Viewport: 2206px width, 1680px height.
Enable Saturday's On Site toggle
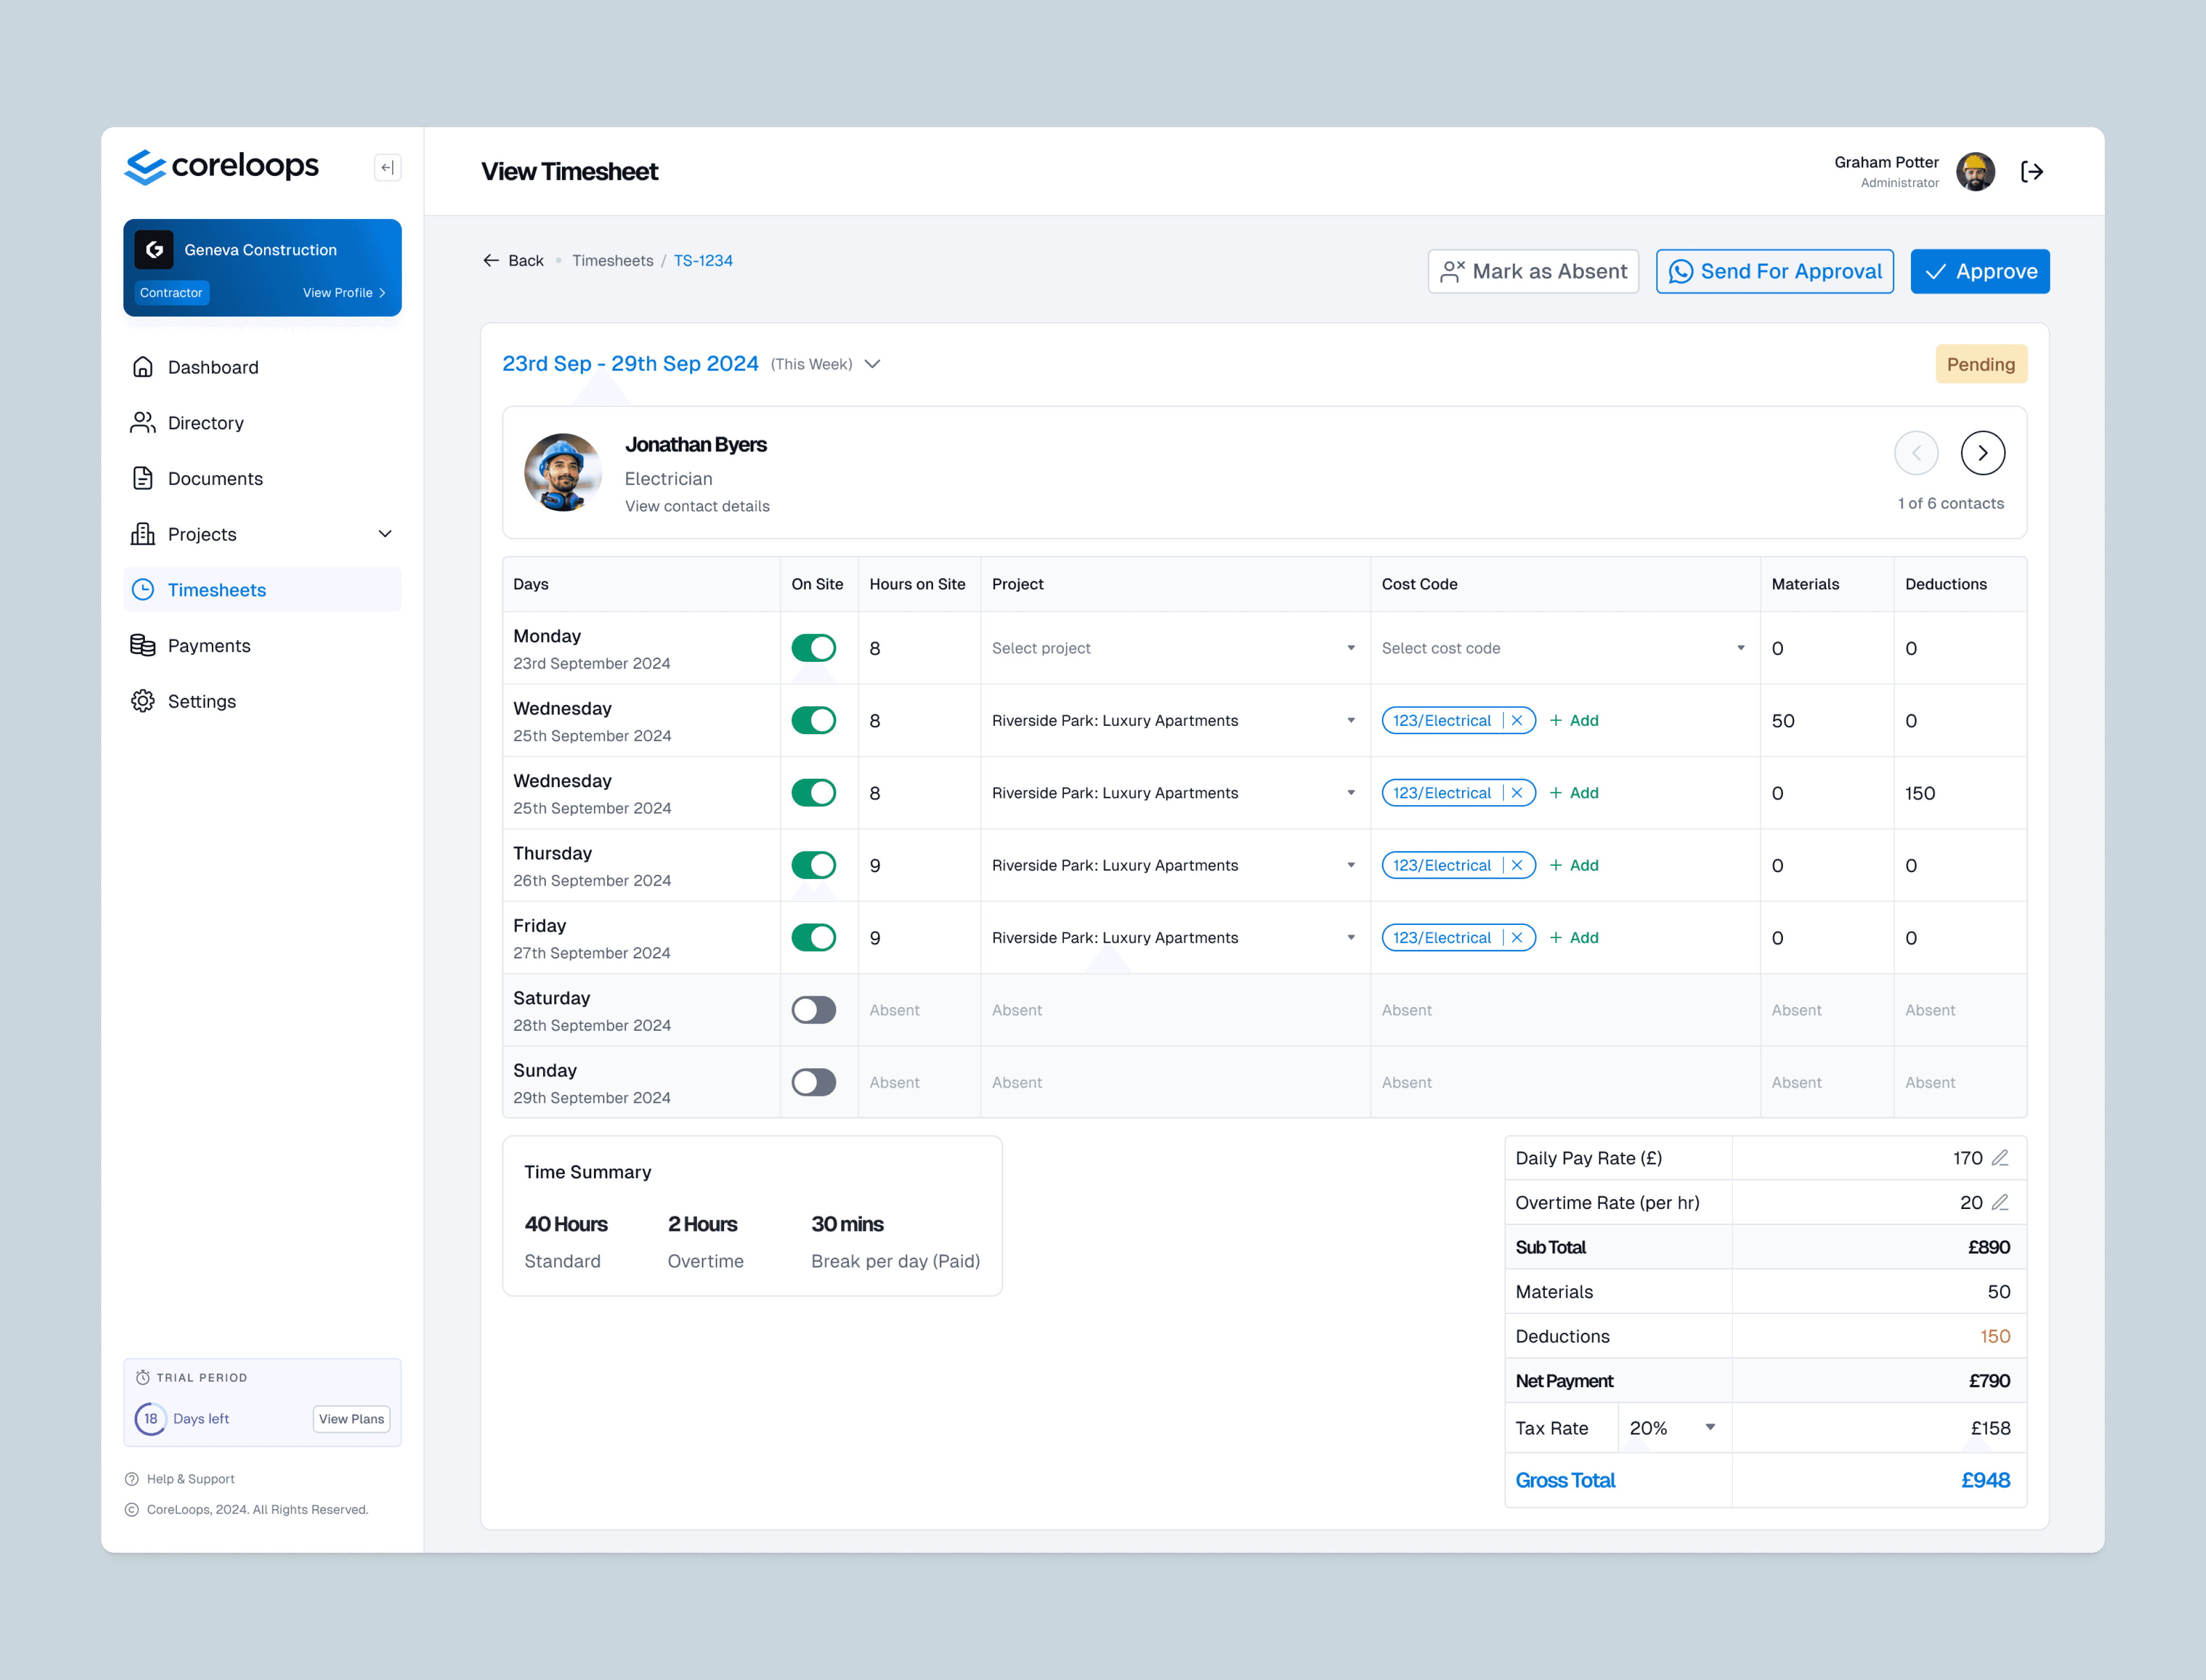tap(813, 1010)
